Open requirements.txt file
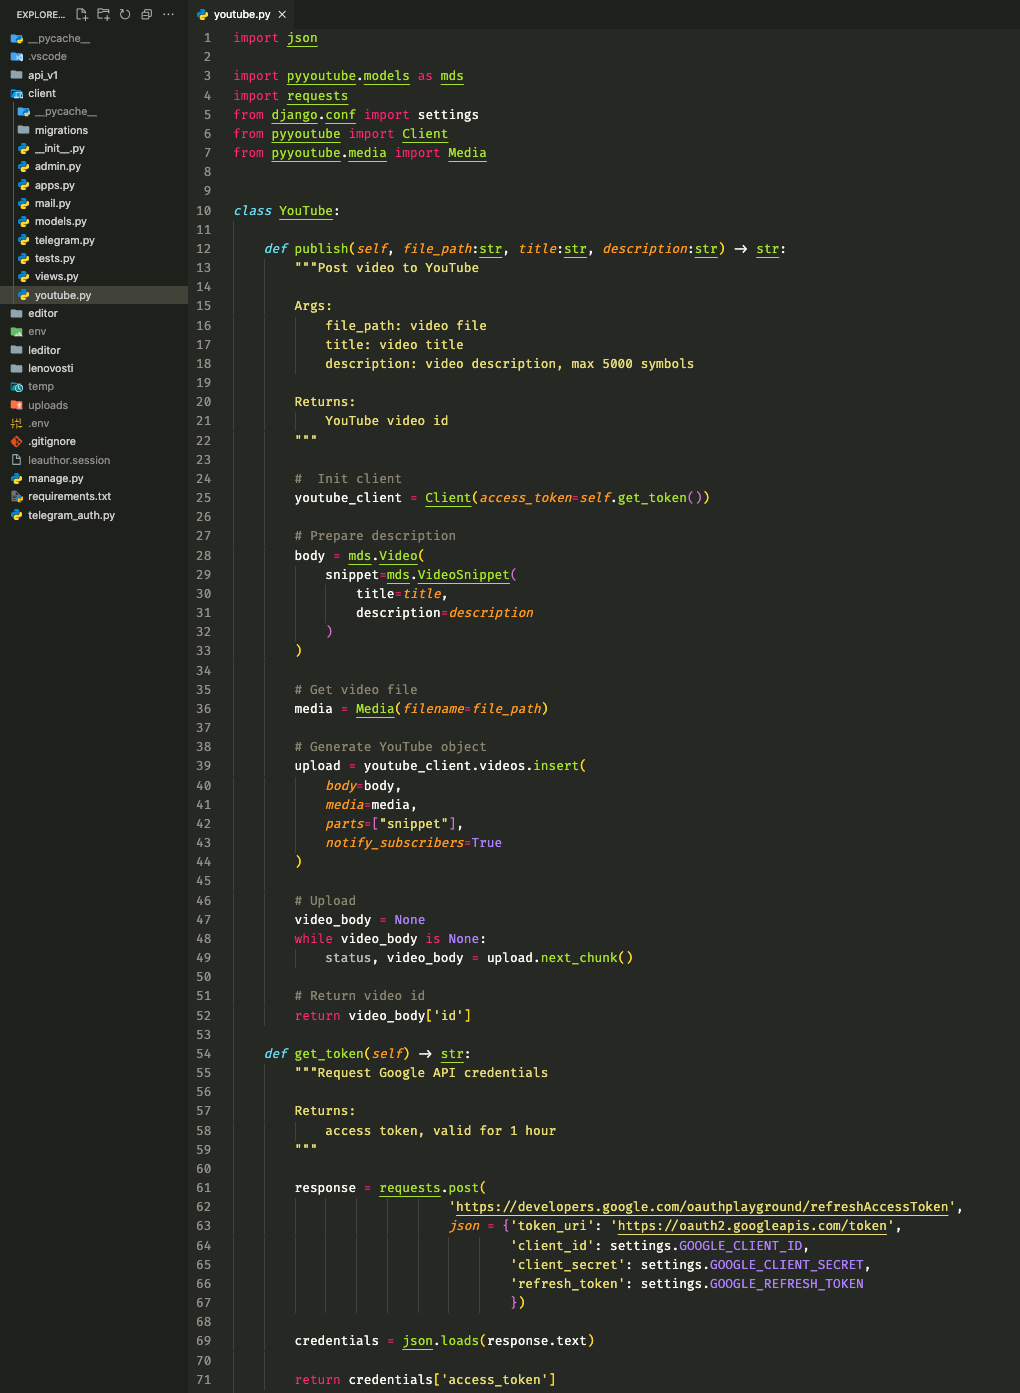The width and height of the screenshot is (1020, 1393). click(94, 496)
